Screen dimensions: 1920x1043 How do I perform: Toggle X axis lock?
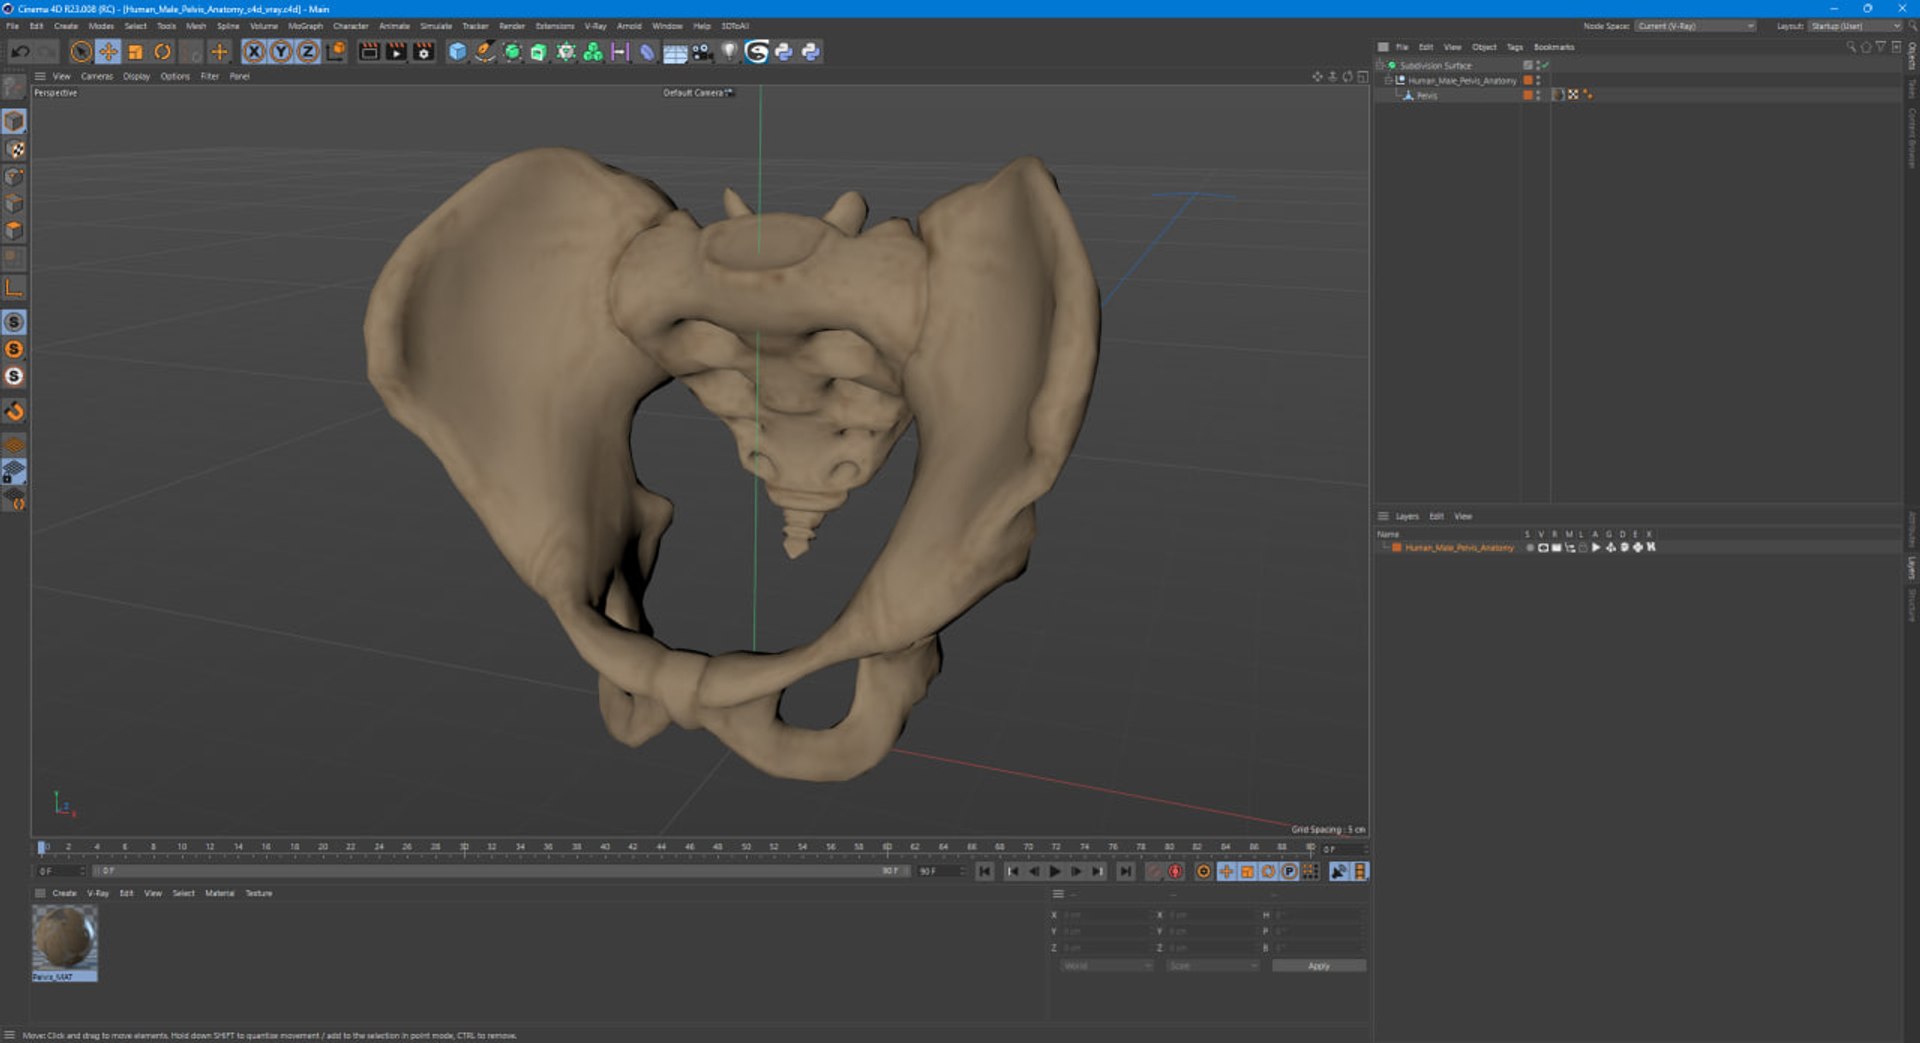click(254, 52)
